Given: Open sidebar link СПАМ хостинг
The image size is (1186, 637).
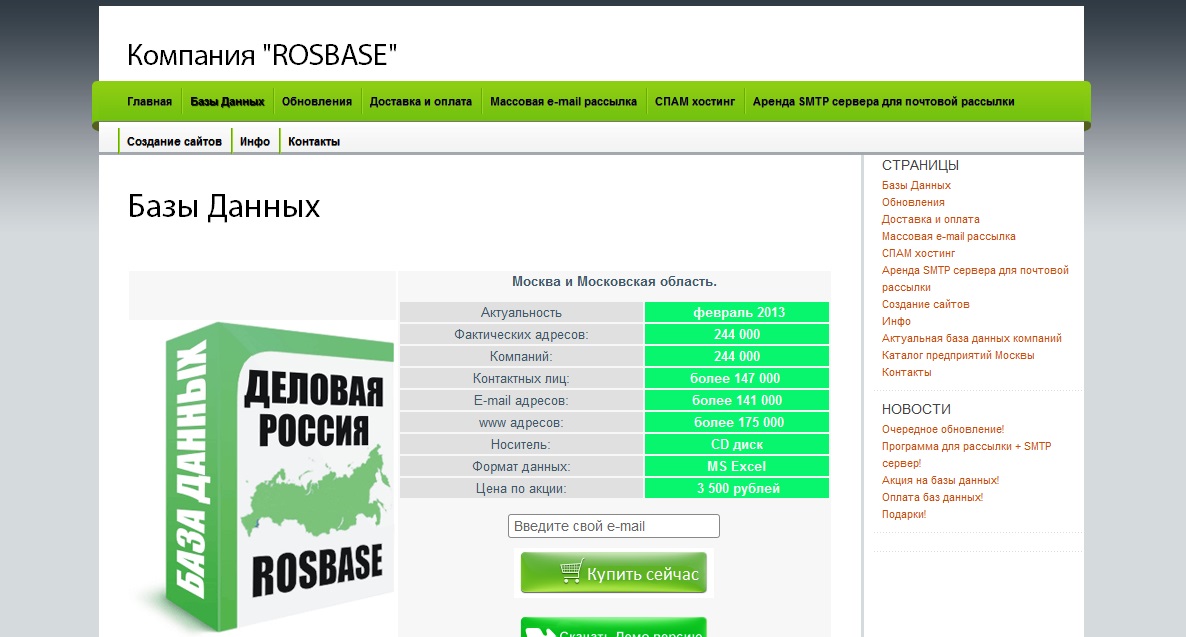Looking at the screenshot, I should point(918,253).
